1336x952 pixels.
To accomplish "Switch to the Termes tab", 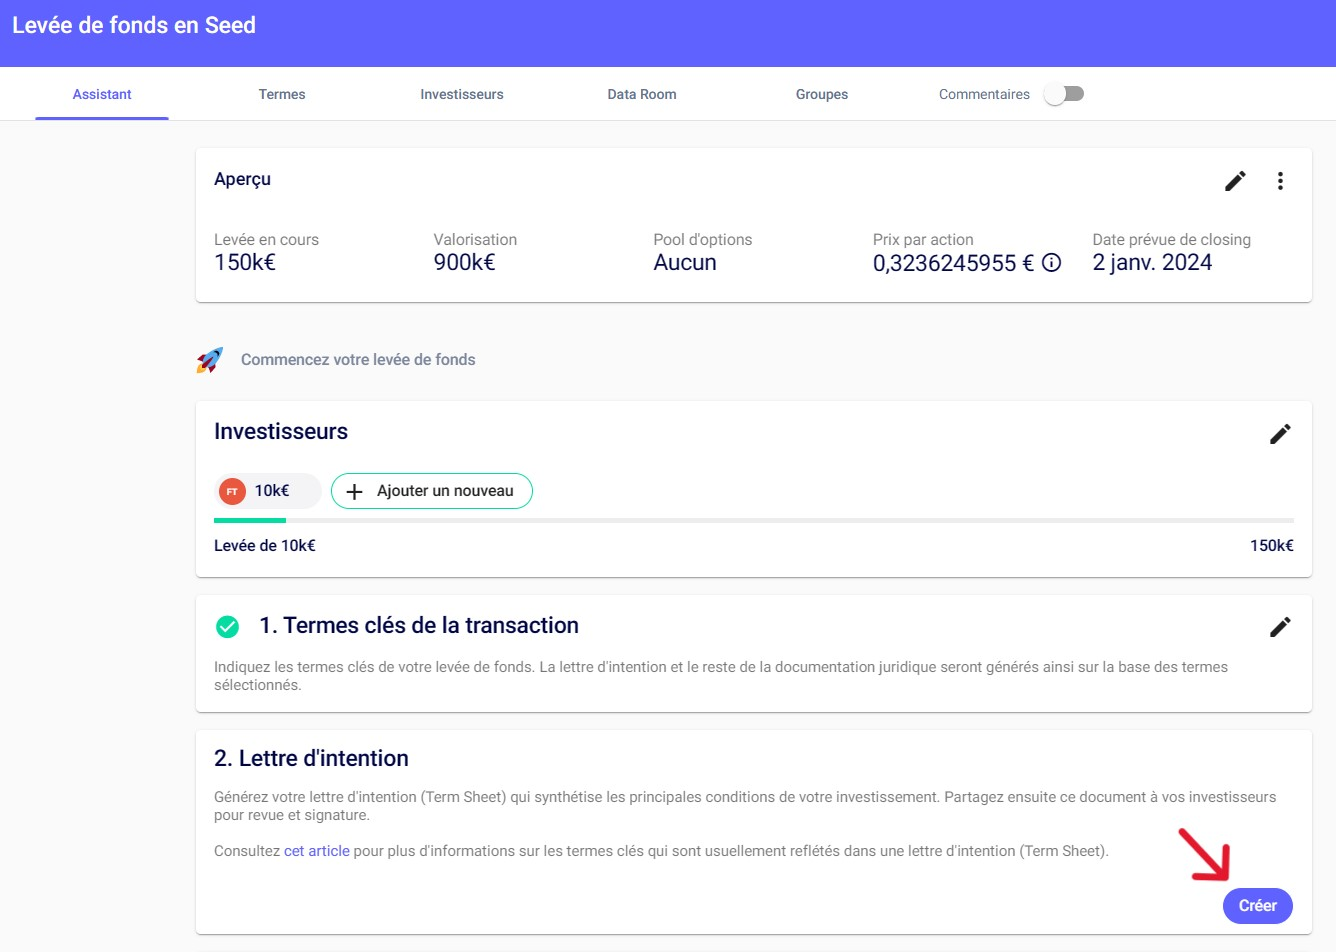I will point(282,94).
